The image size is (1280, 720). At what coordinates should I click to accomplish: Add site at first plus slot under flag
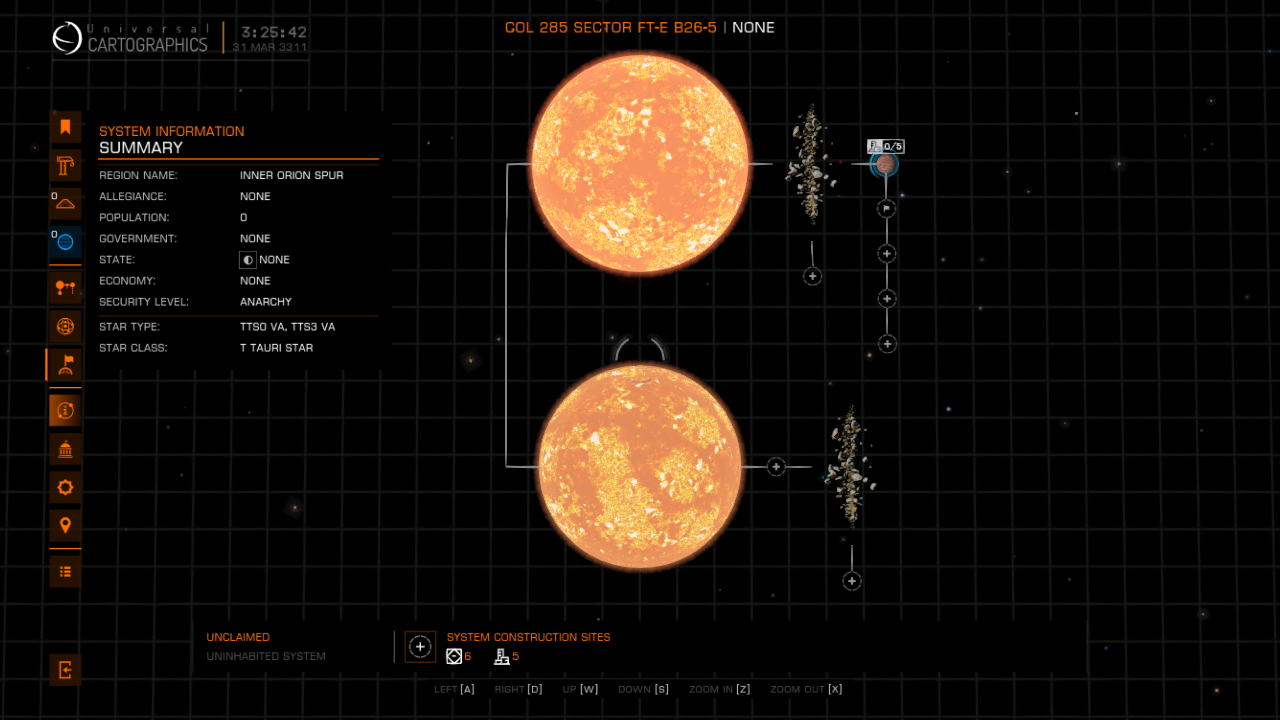[886, 254]
